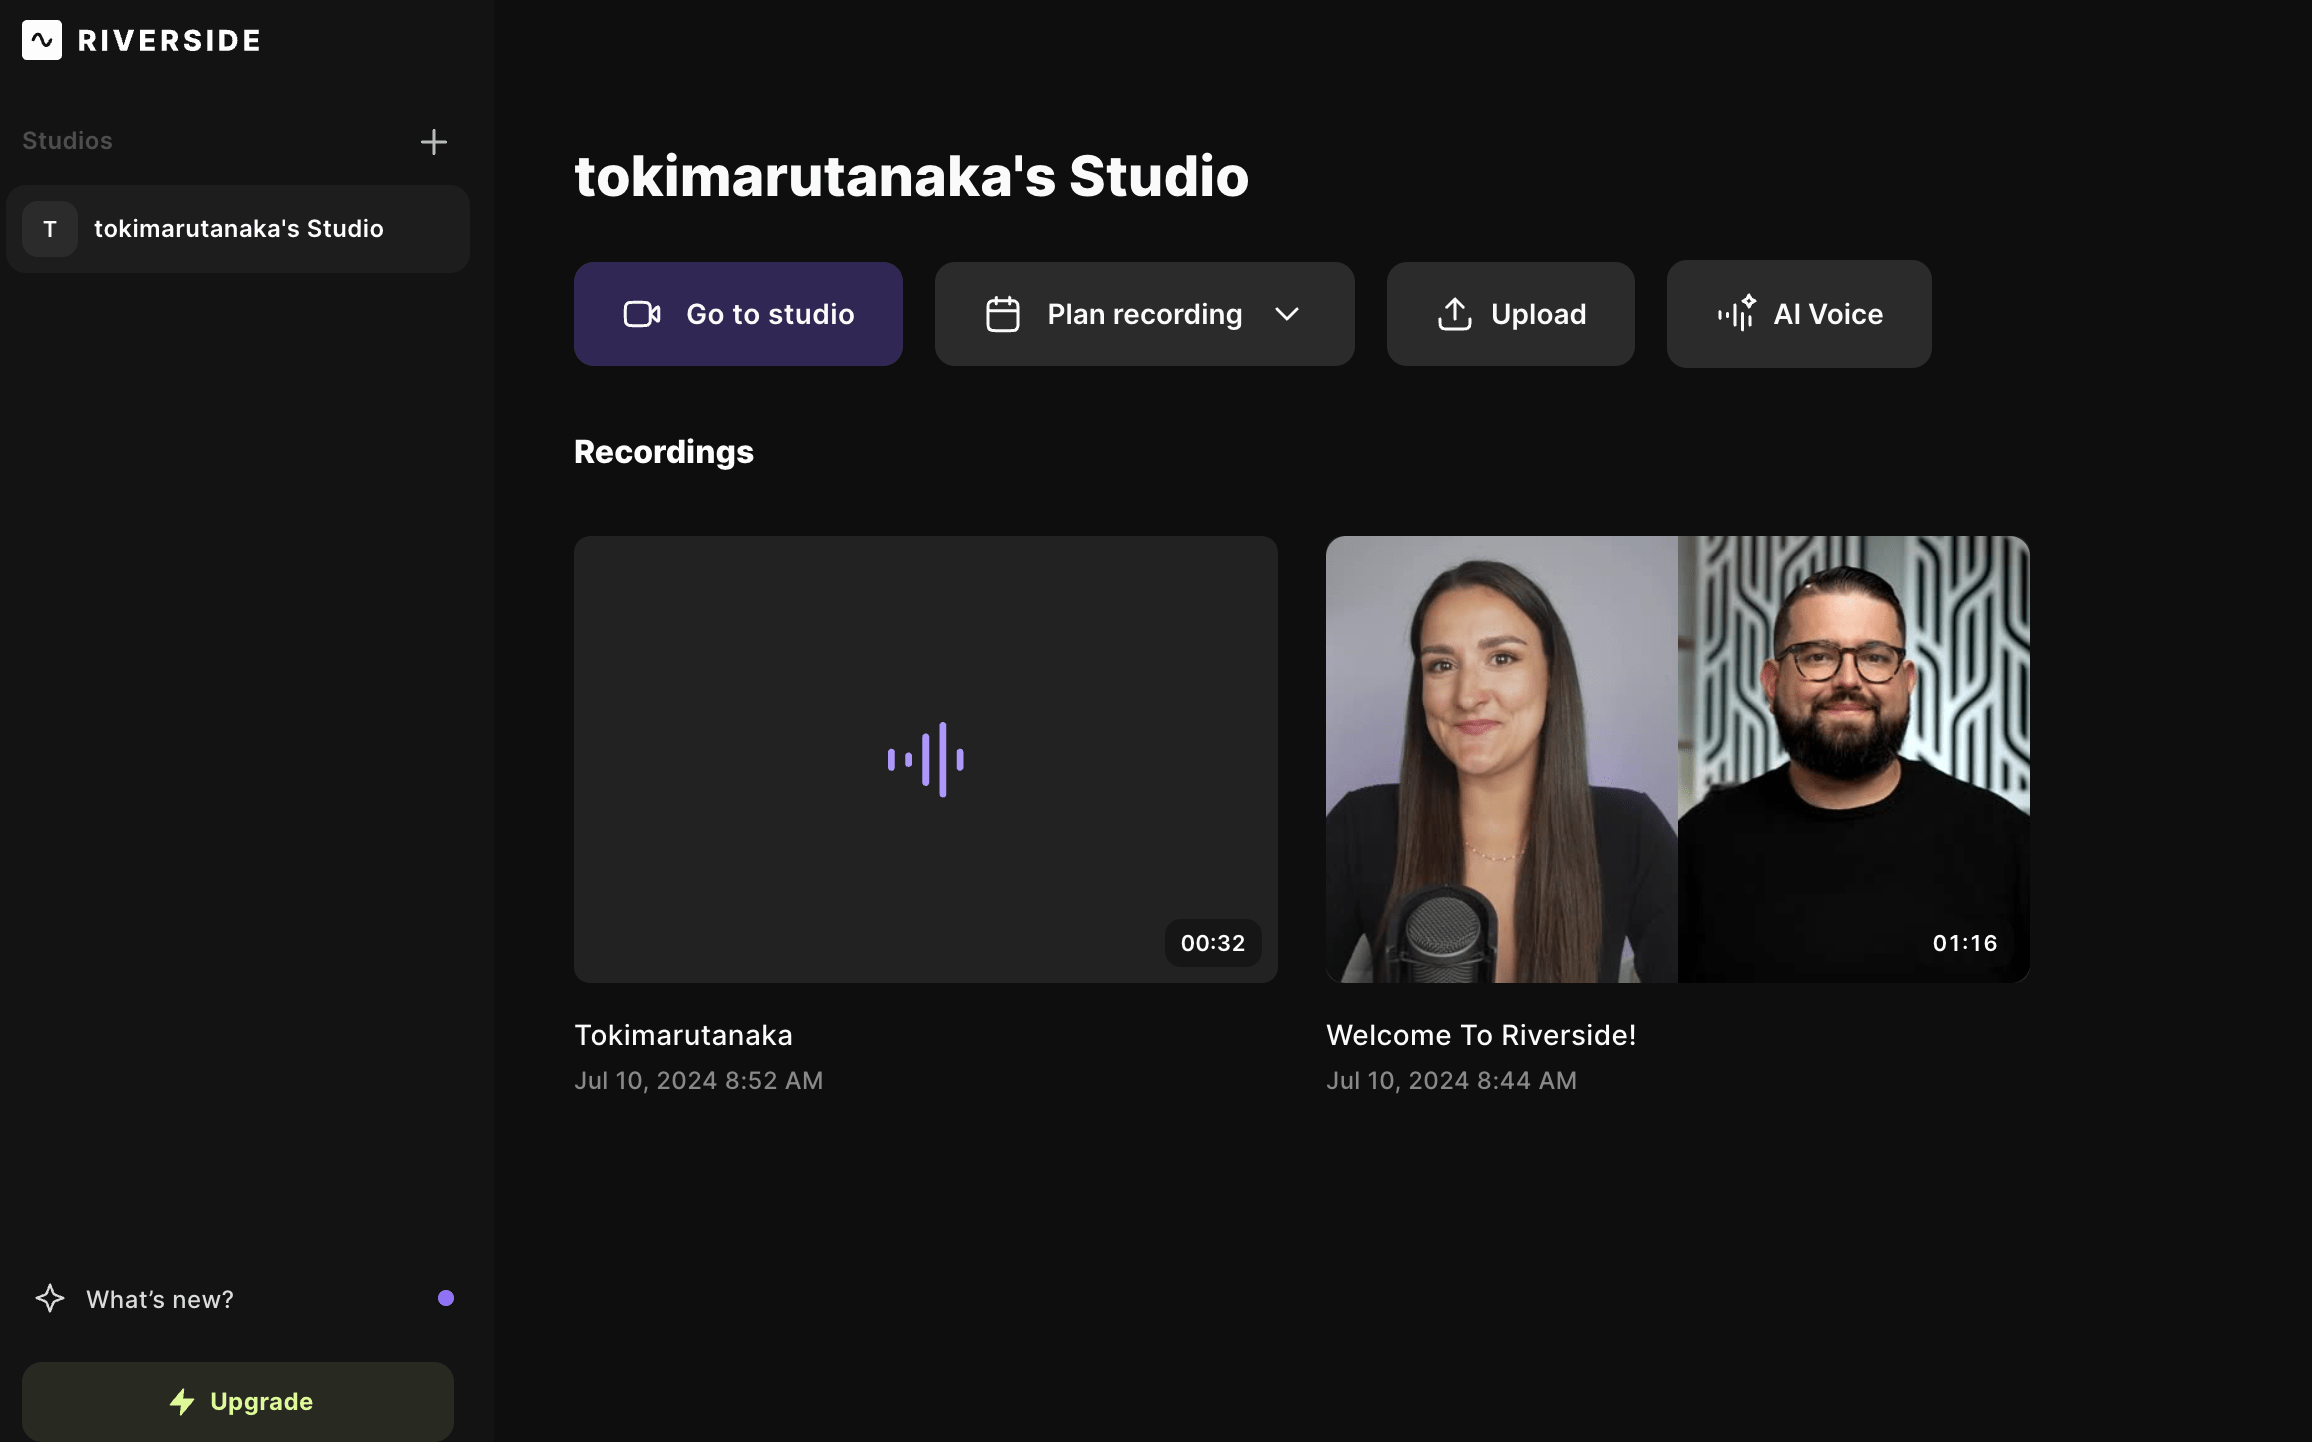Open the Tokimarutanaka audio recording thumbnail
Screen dimensions: 2312x1442
click(x=926, y=759)
